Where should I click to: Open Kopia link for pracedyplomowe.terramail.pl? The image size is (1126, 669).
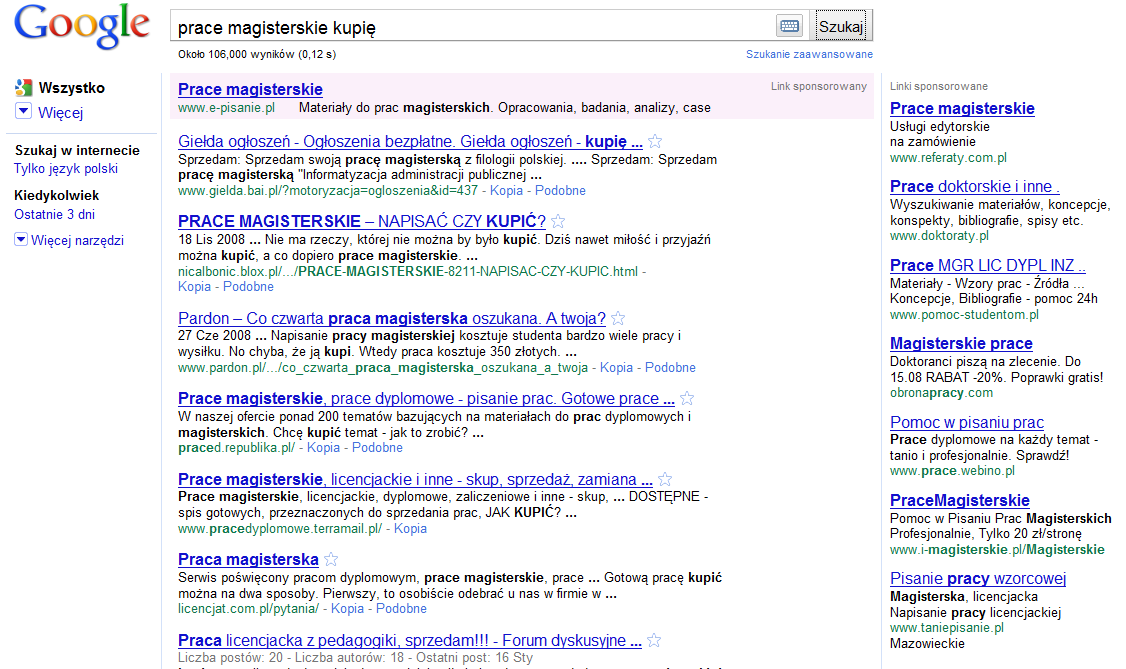pos(410,529)
